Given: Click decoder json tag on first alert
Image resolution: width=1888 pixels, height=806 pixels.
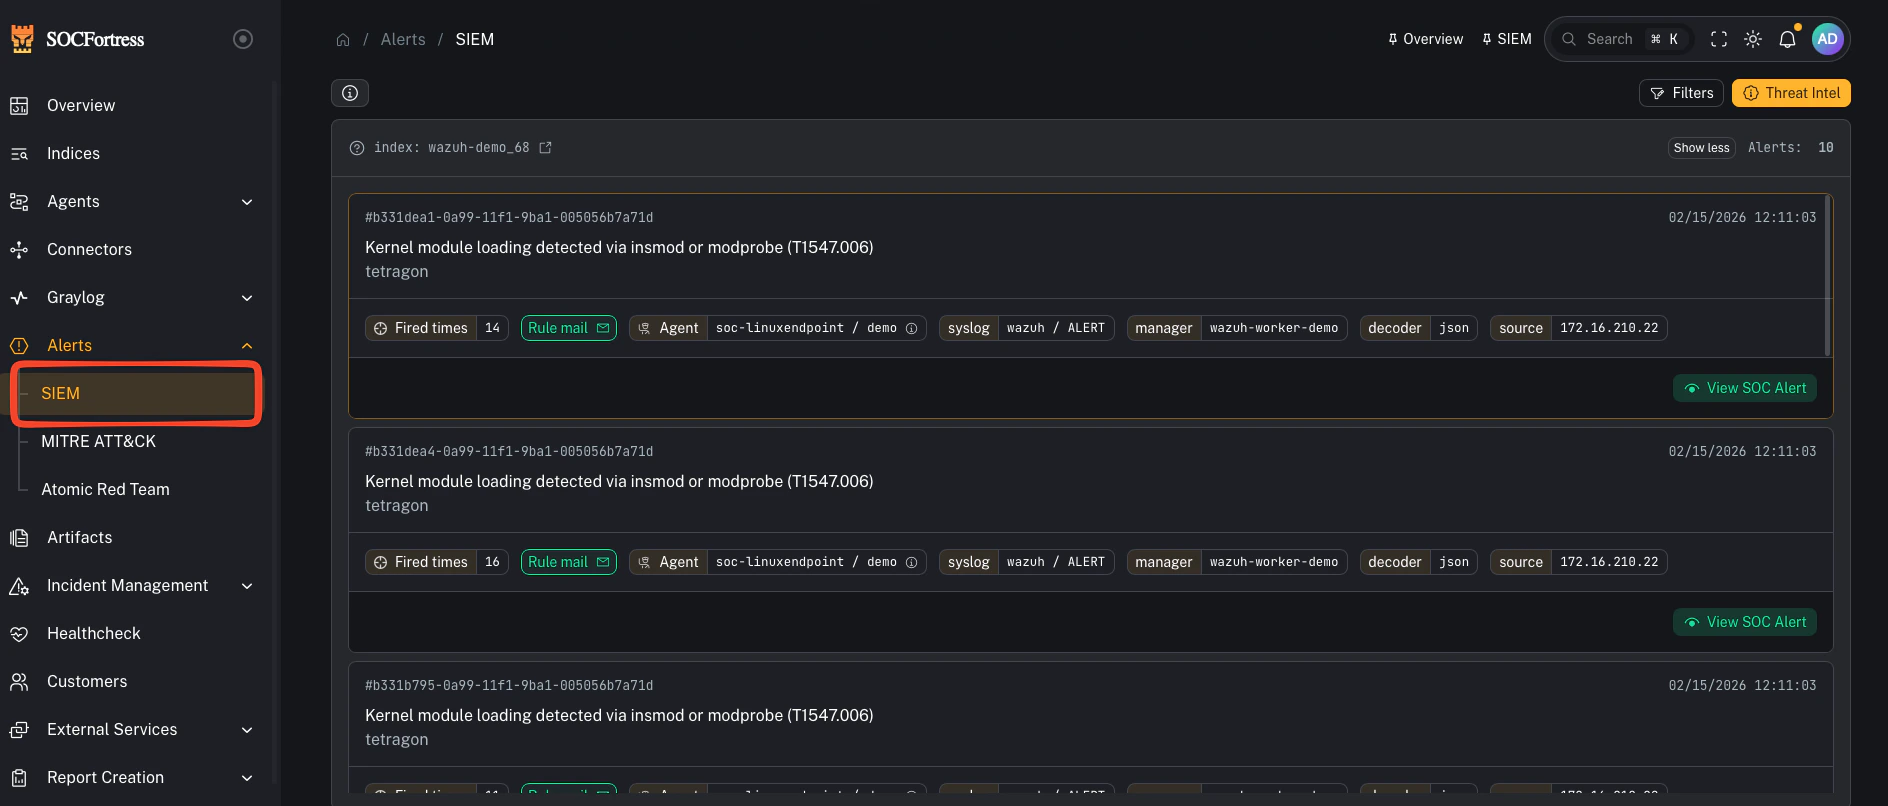Looking at the screenshot, I should pos(1419,328).
